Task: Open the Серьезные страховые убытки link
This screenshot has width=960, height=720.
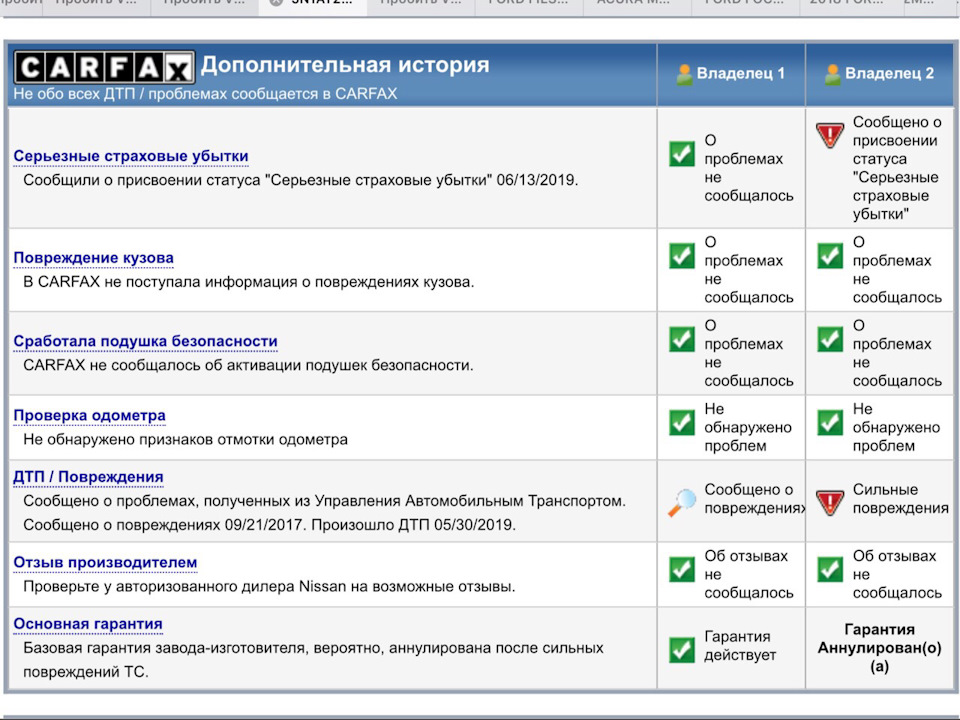Action: (x=131, y=156)
